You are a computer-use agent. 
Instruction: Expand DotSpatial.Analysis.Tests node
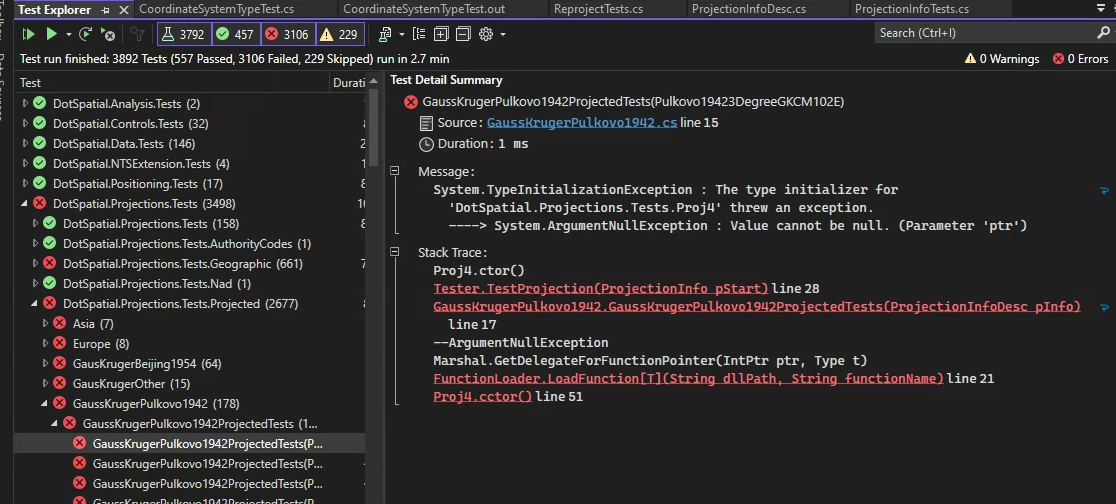pos(26,103)
